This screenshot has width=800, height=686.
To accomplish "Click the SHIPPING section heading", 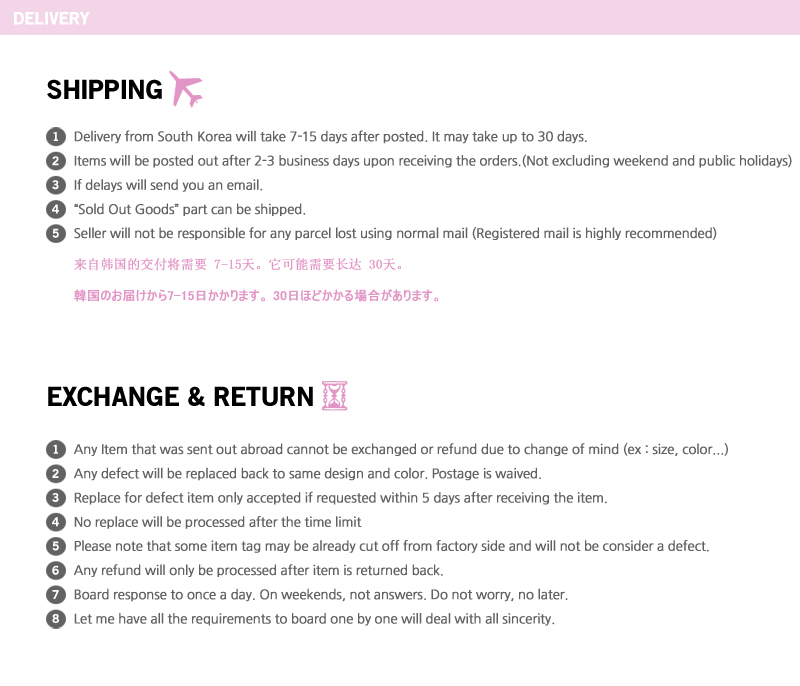I will [104, 90].
